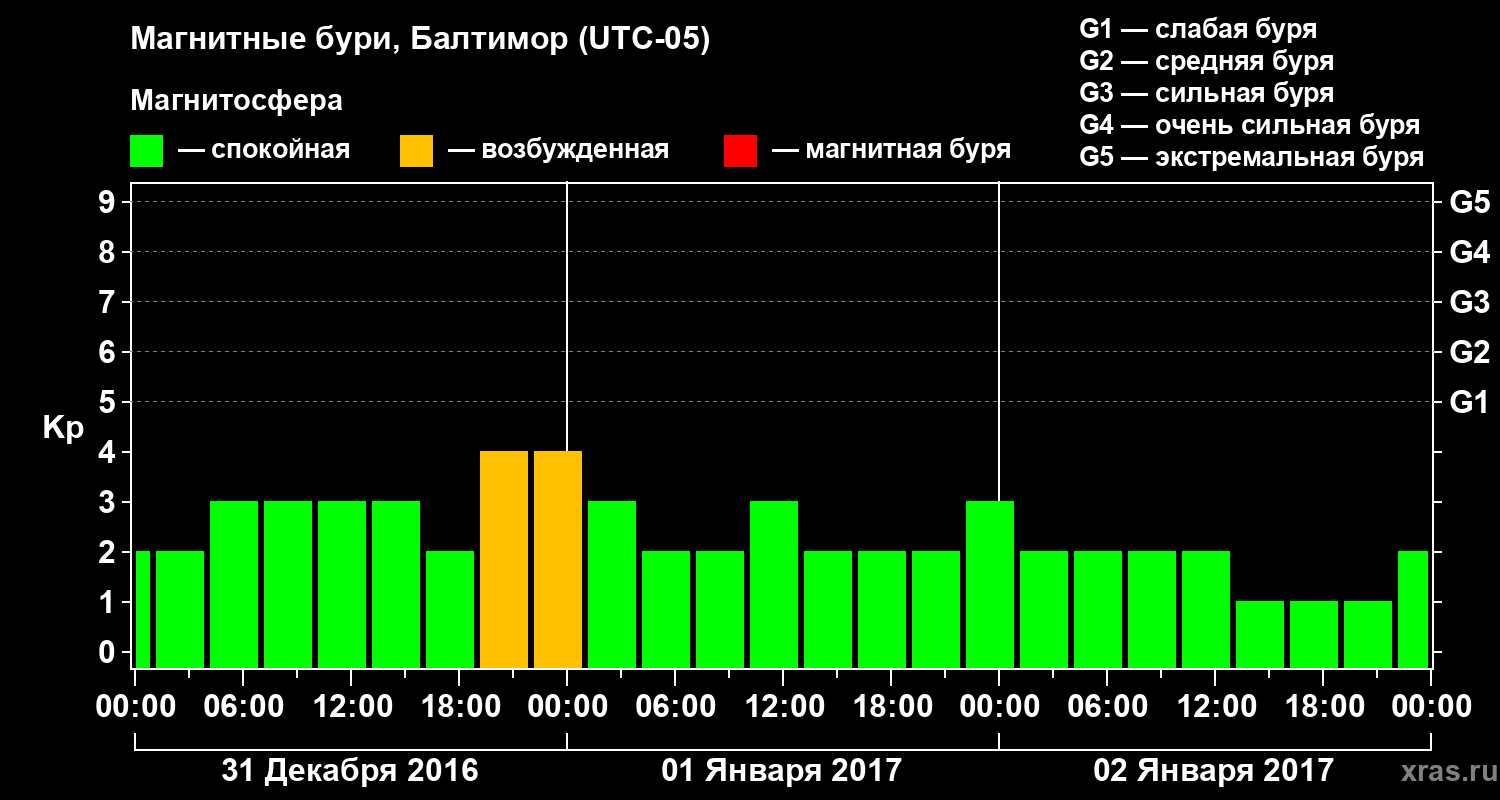Click the '06:00' tick label under 02 Января

[x=1107, y=707]
